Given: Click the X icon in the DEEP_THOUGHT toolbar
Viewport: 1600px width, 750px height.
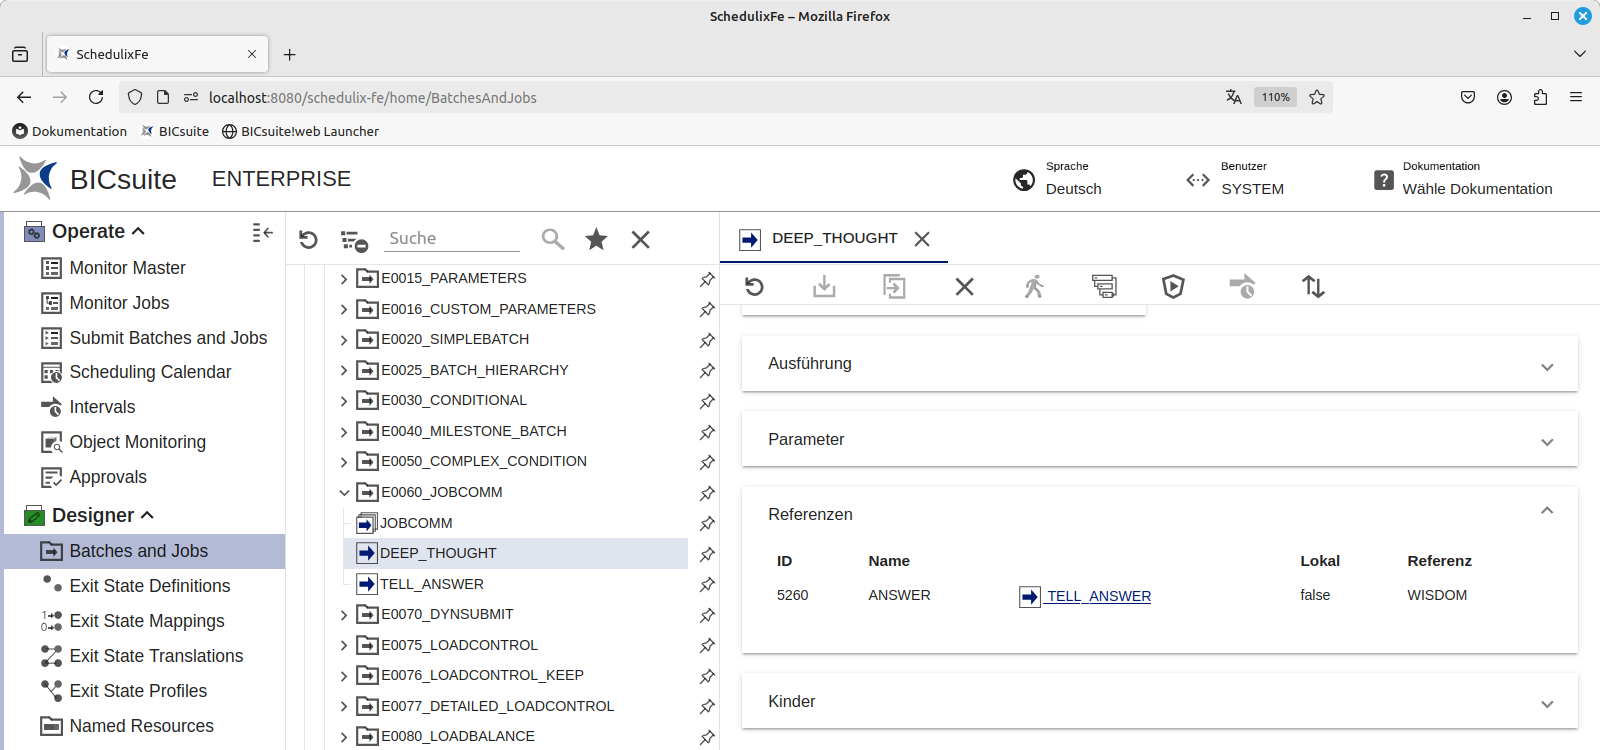Looking at the screenshot, I should pos(964,287).
